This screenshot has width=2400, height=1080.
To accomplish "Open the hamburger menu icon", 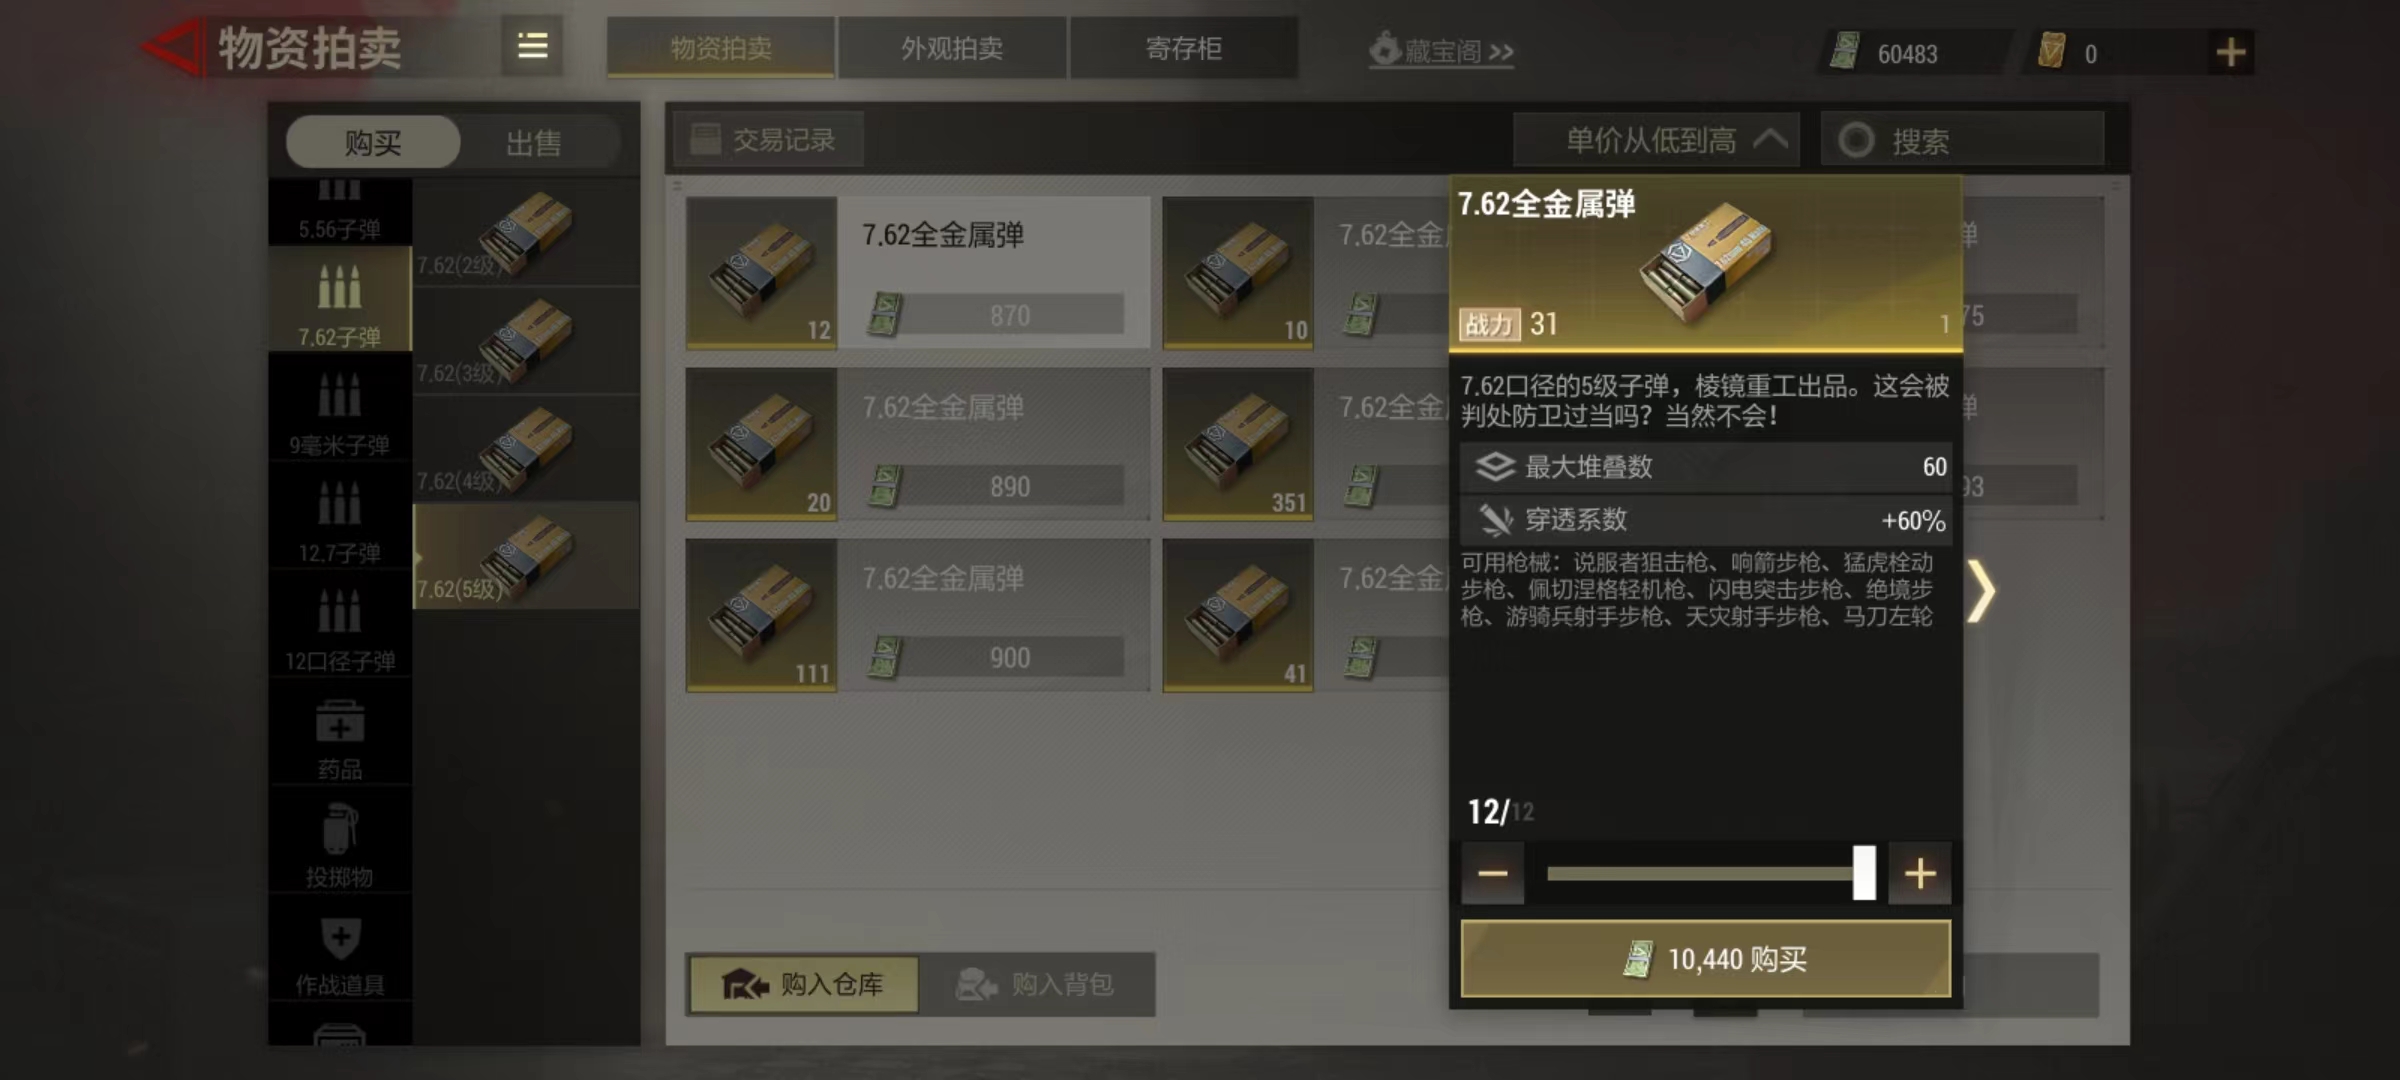I will pos(532,46).
